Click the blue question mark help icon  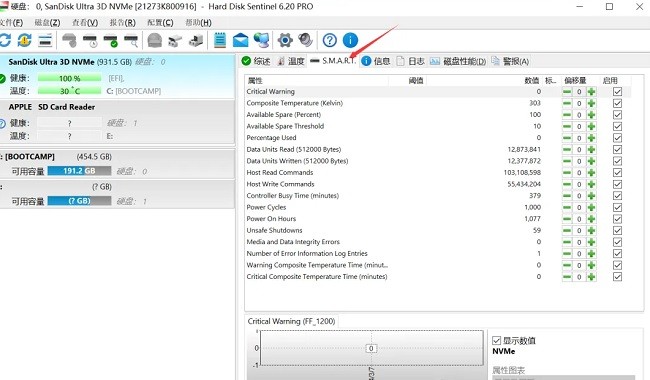330,40
